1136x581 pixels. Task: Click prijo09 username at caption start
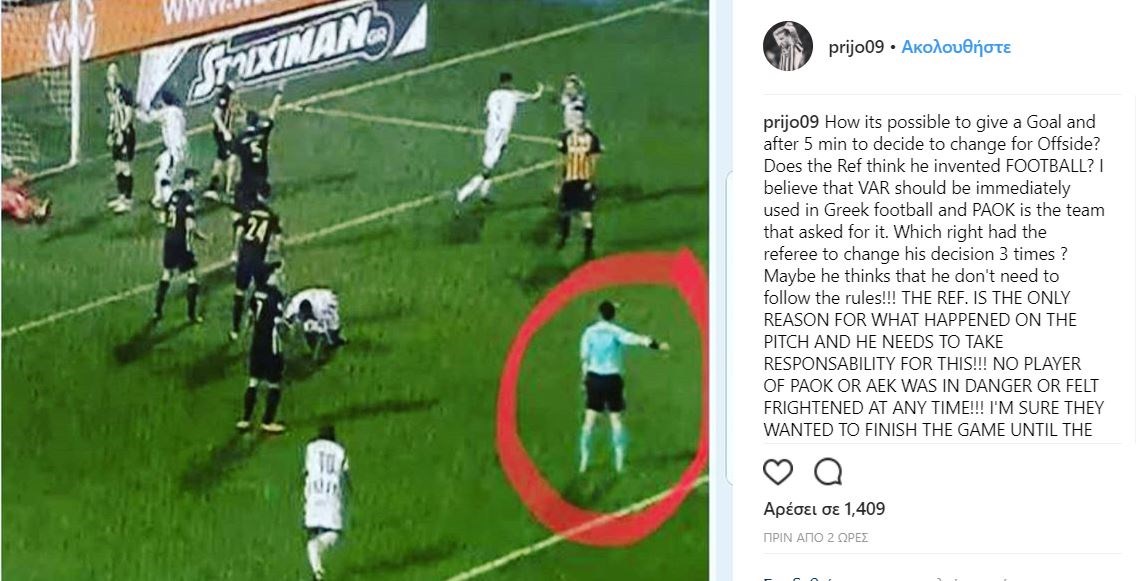(x=791, y=122)
